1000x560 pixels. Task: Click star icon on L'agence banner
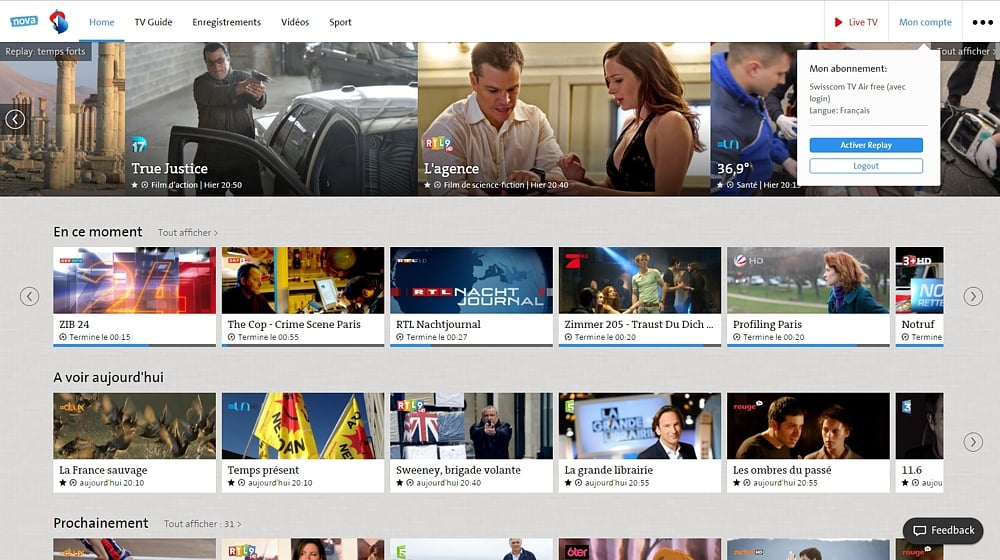pyautogui.click(x=427, y=185)
